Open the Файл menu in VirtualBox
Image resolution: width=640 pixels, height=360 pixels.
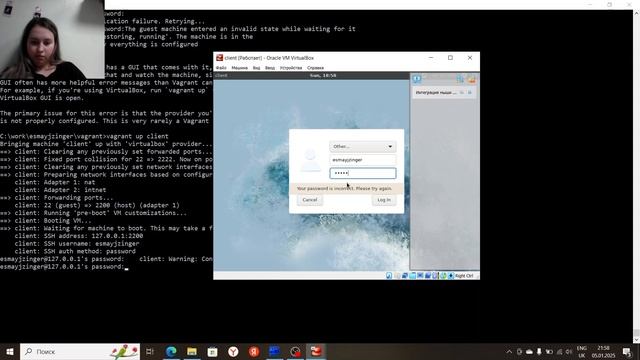pyautogui.click(x=221, y=68)
